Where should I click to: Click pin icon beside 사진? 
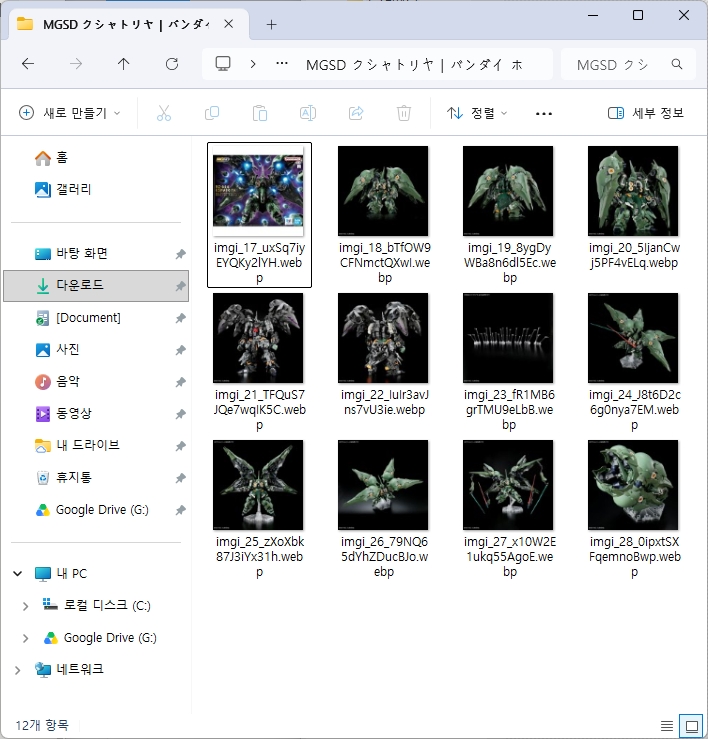pyautogui.click(x=180, y=350)
